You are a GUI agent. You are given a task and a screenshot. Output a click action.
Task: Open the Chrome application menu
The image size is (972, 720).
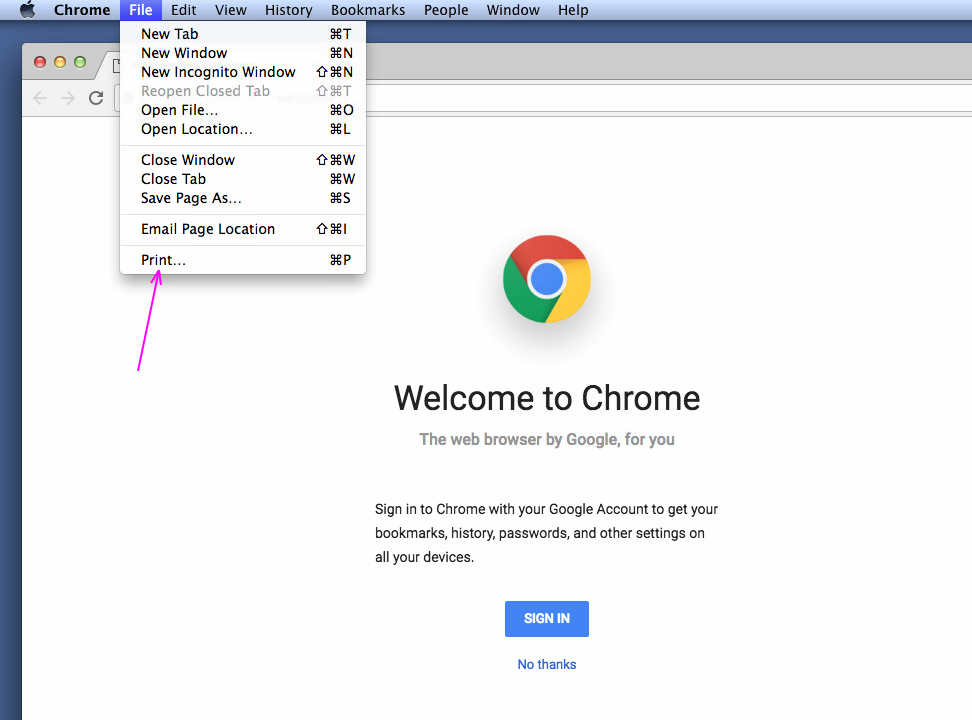pos(82,10)
